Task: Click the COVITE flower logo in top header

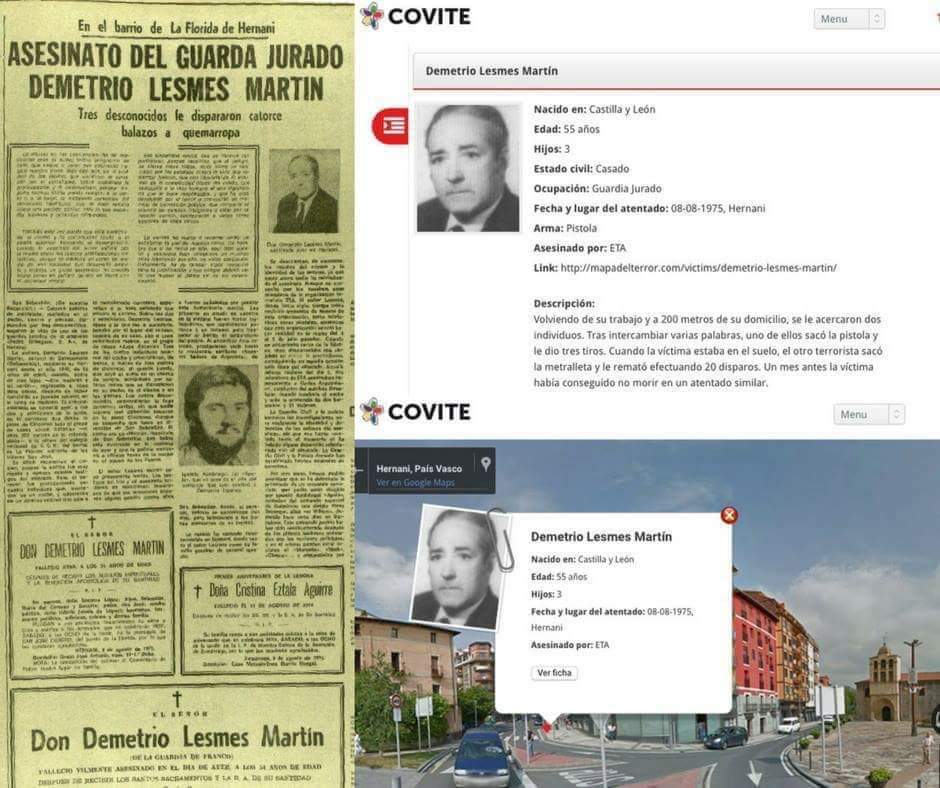Action: 372,16
